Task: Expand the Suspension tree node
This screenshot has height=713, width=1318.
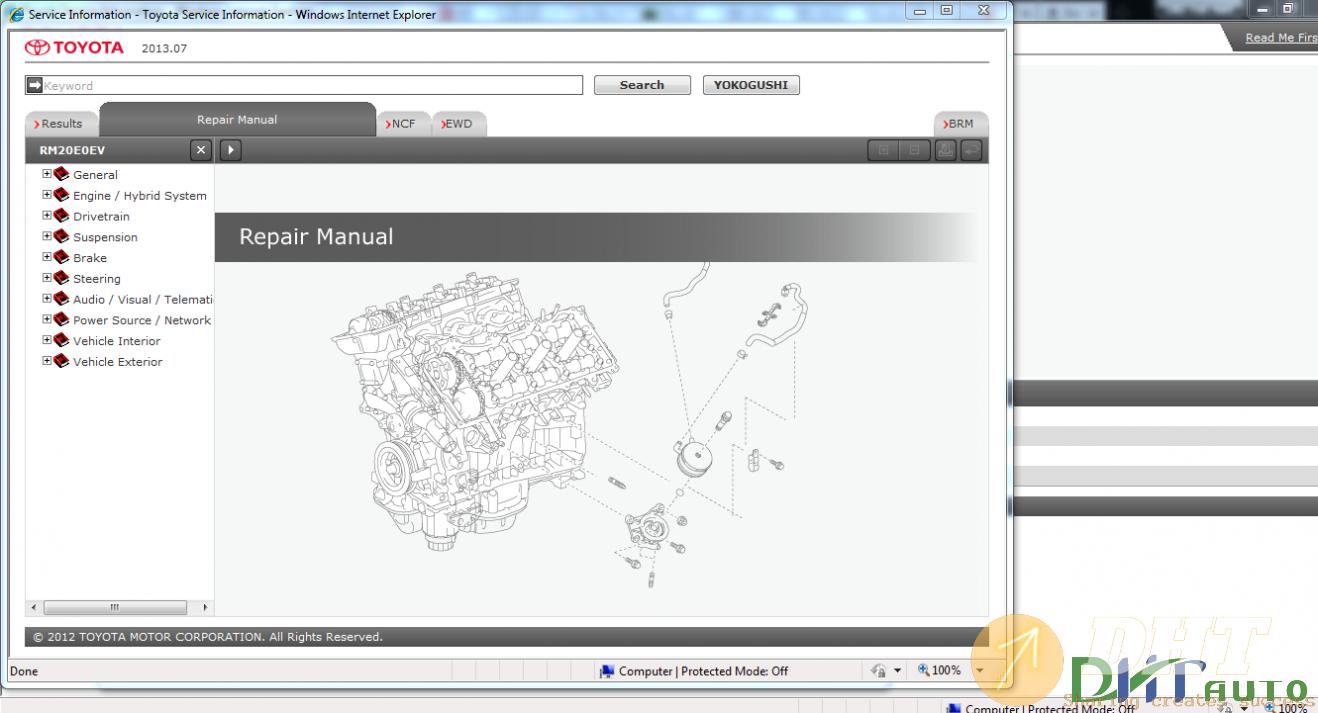Action: (x=46, y=237)
